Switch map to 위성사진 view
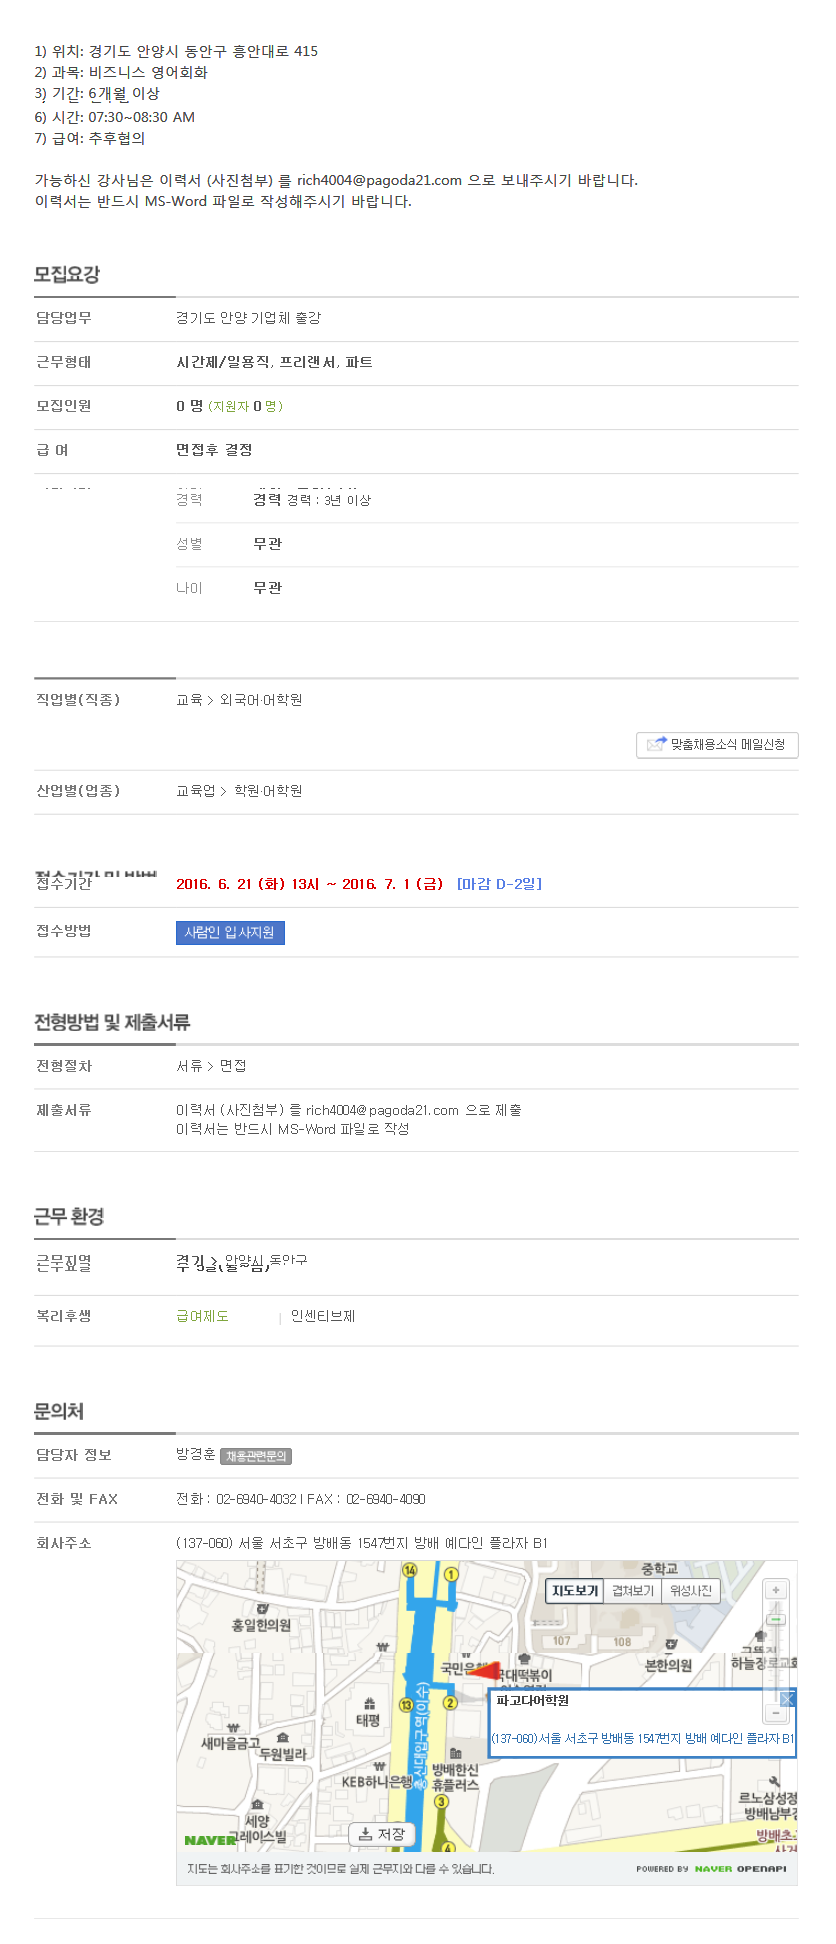 (691, 1591)
